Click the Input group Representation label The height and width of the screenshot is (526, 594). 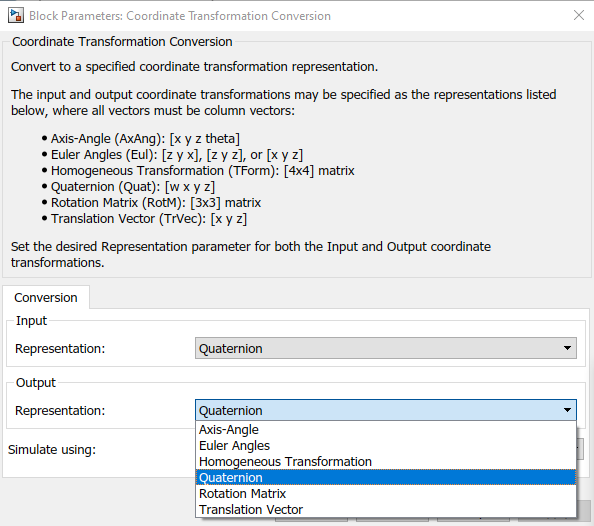(x=60, y=348)
